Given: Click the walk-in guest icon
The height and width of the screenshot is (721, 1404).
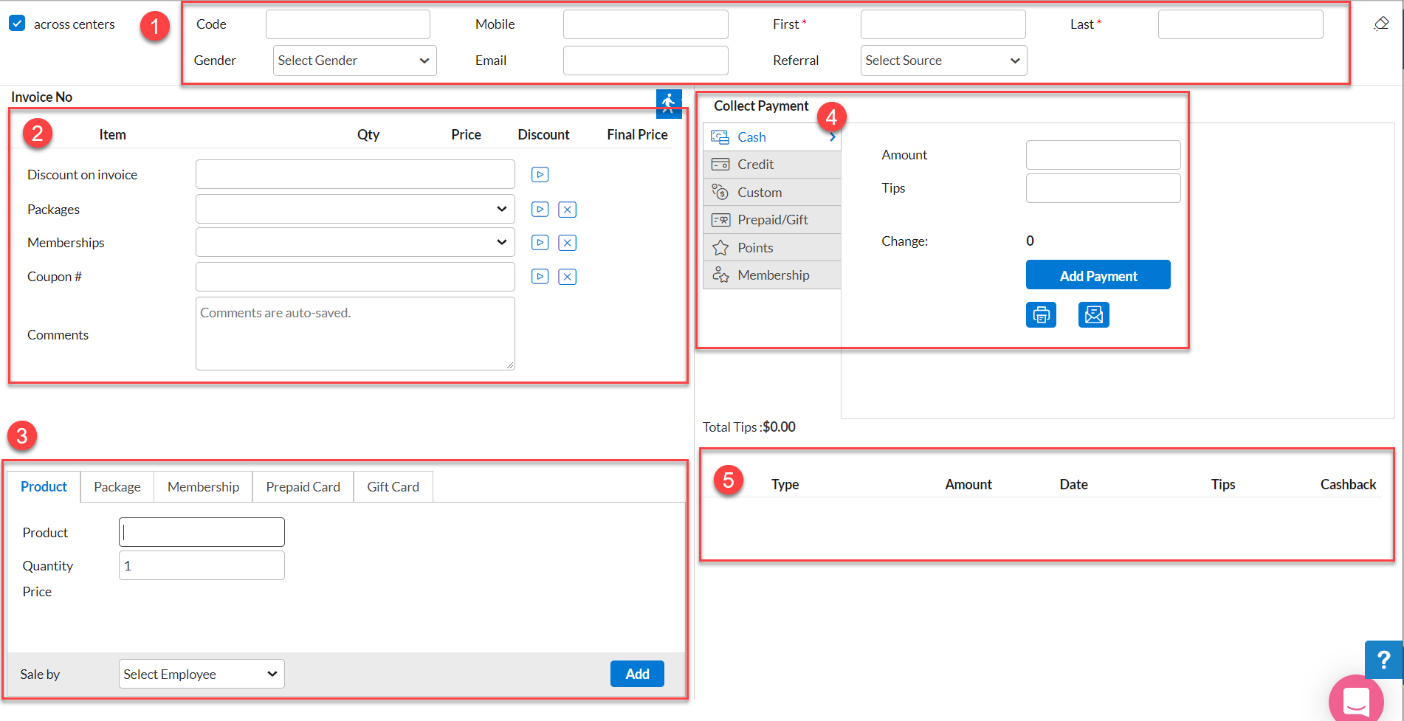Looking at the screenshot, I should click(669, 104).
